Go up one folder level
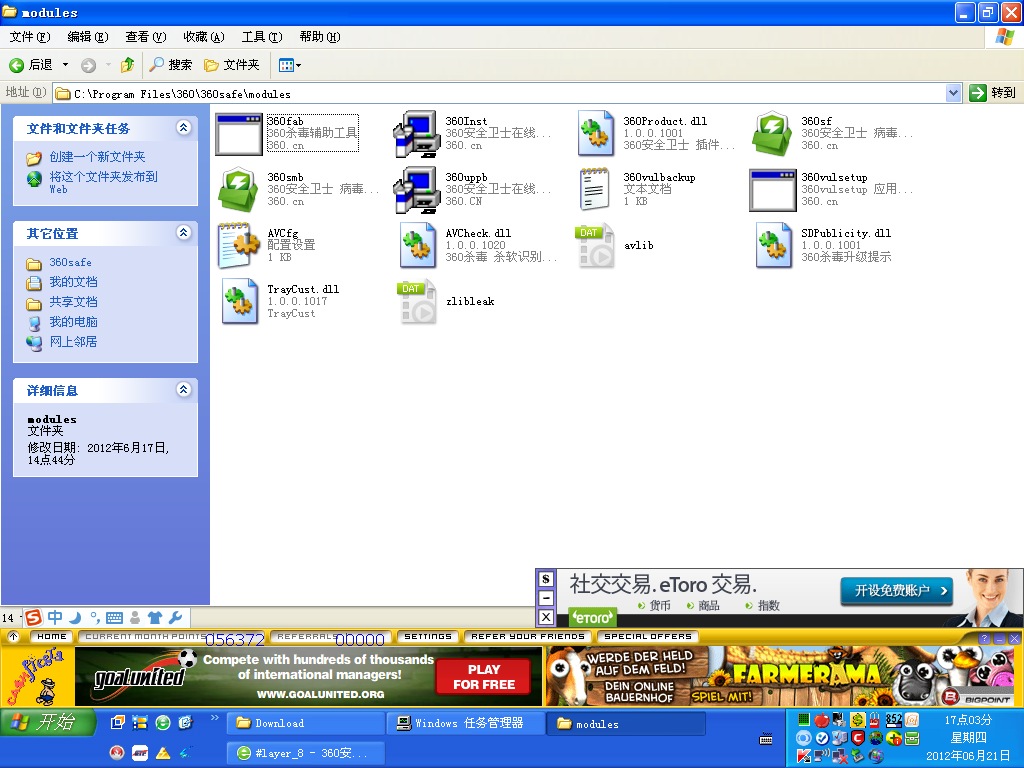 point(127,65)
